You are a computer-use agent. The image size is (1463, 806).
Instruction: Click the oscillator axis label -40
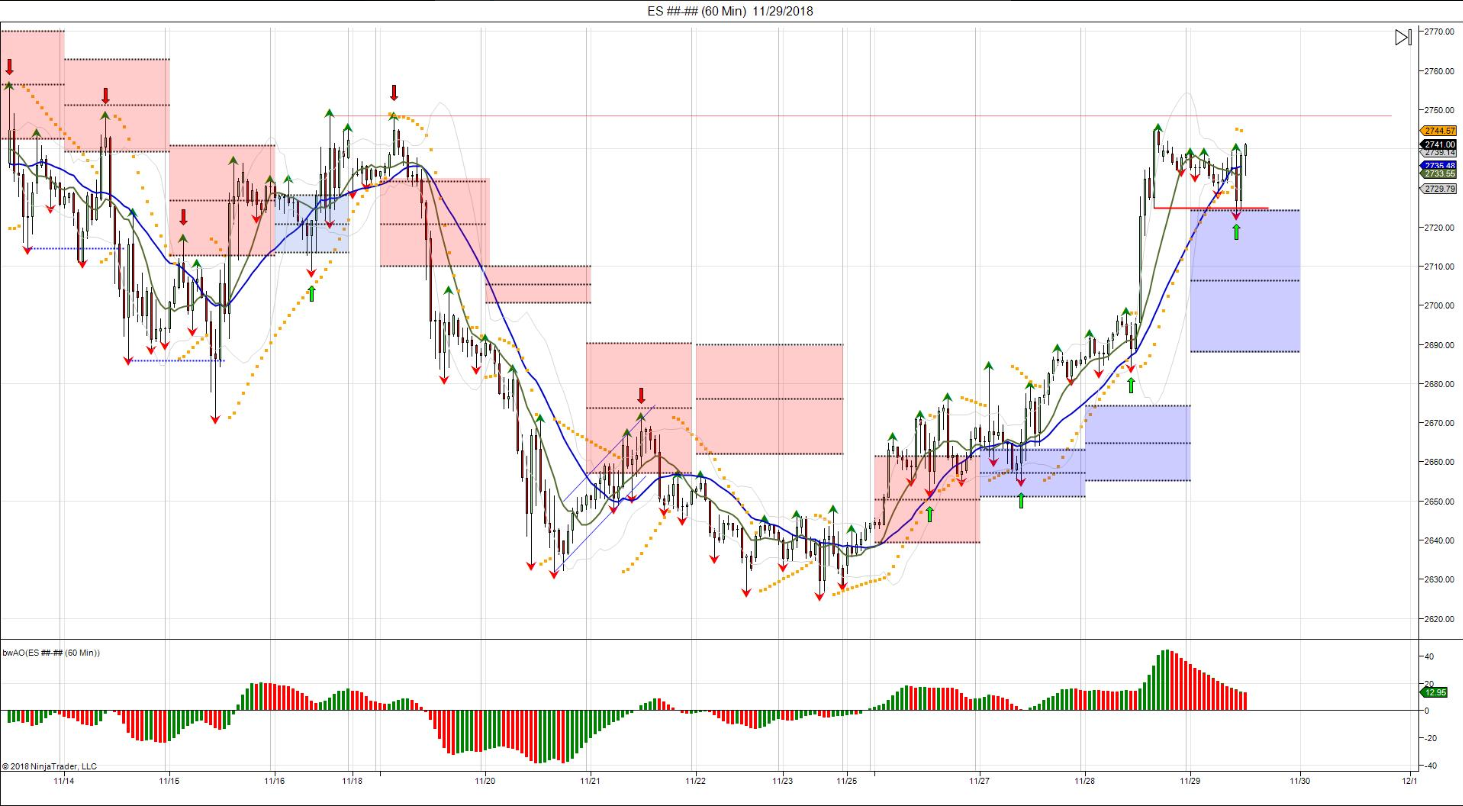pyautogui.click(x=1430, y=765)
